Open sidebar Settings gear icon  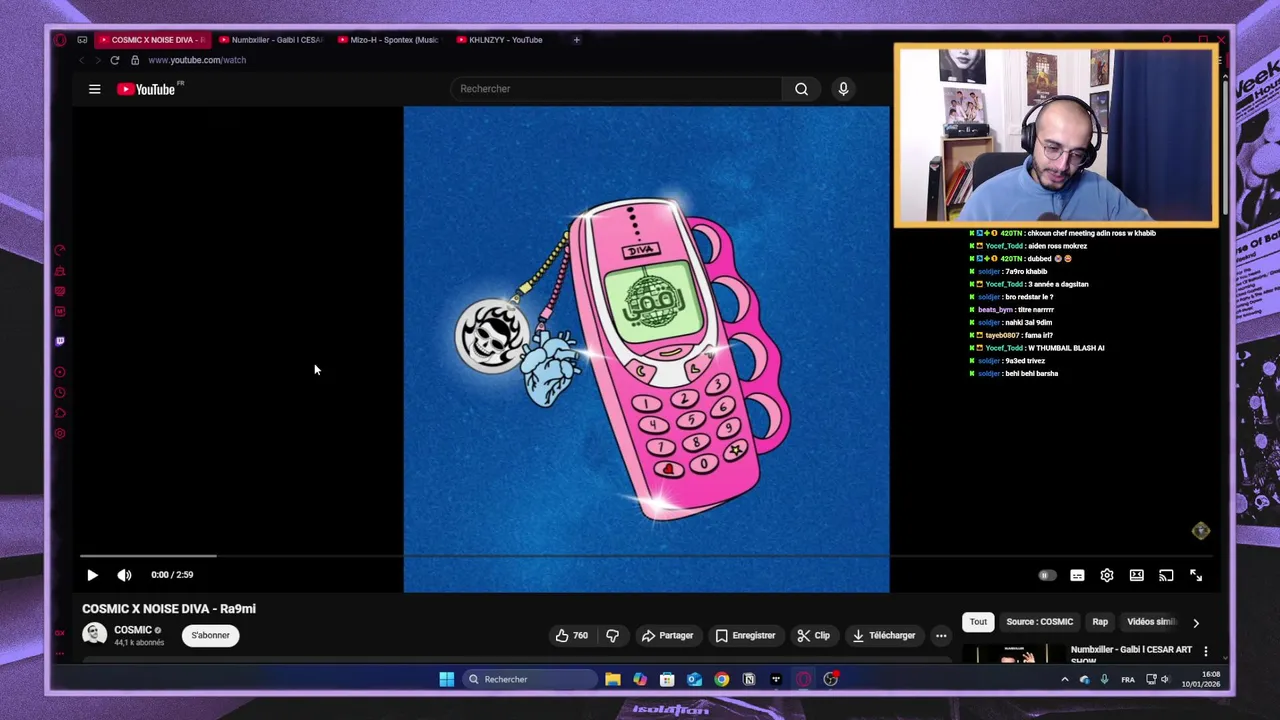pos(60,433)
